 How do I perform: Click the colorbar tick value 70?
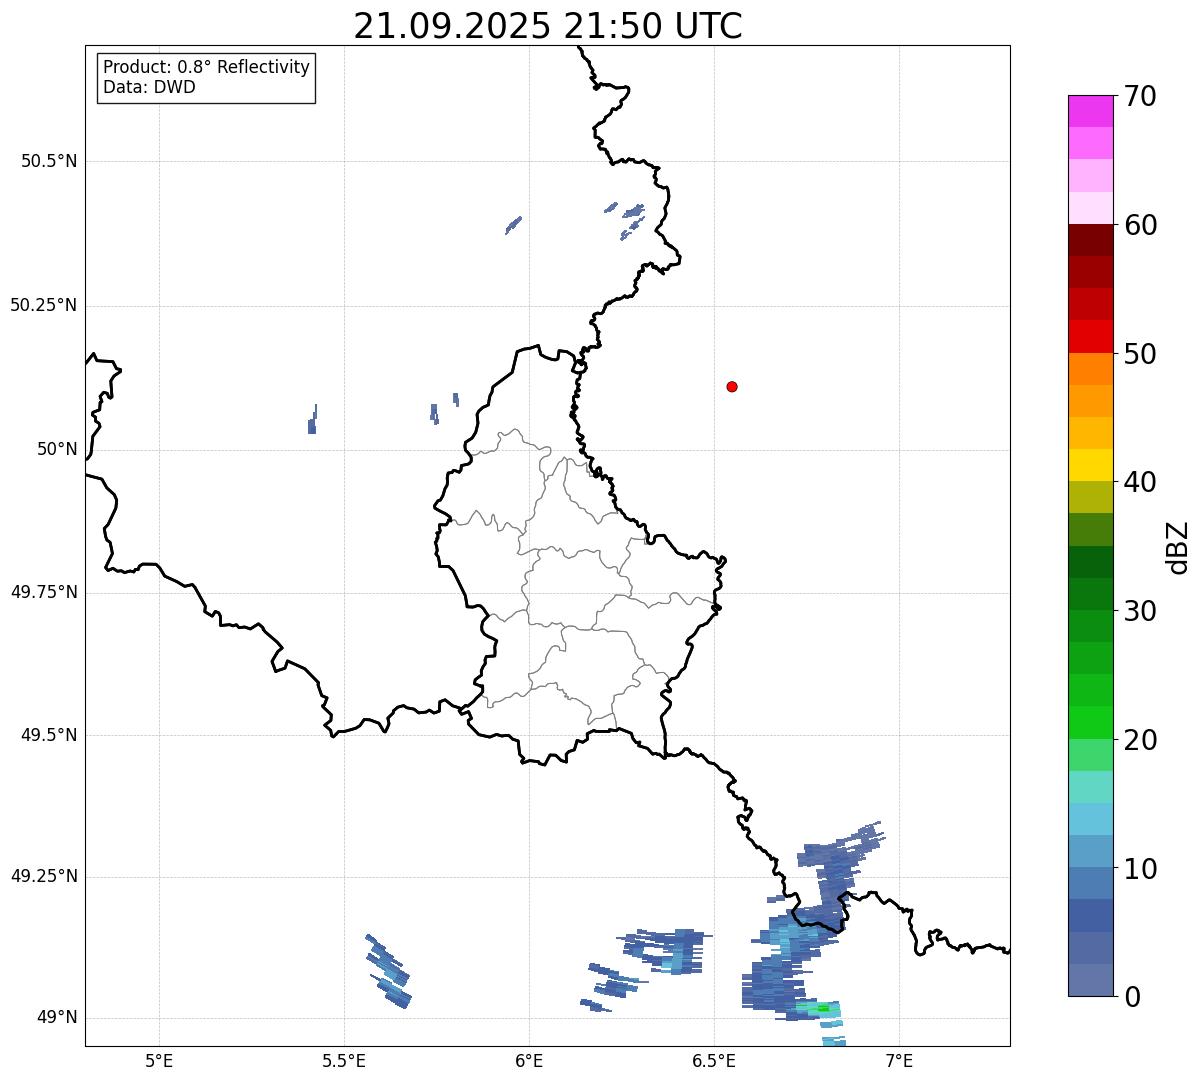pos(1140,96)
